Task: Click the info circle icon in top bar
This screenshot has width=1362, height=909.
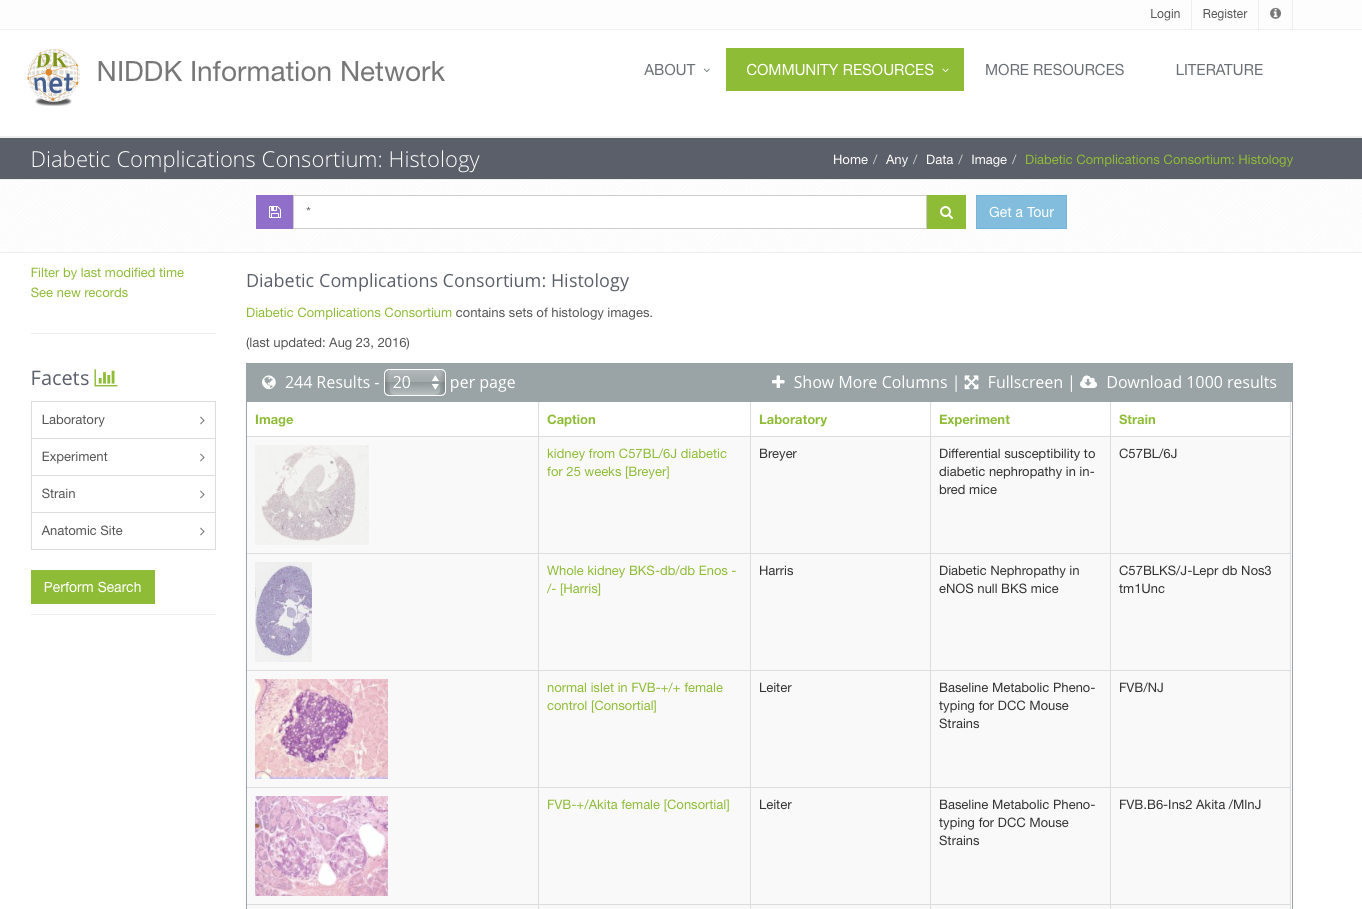Action: 1275,14
